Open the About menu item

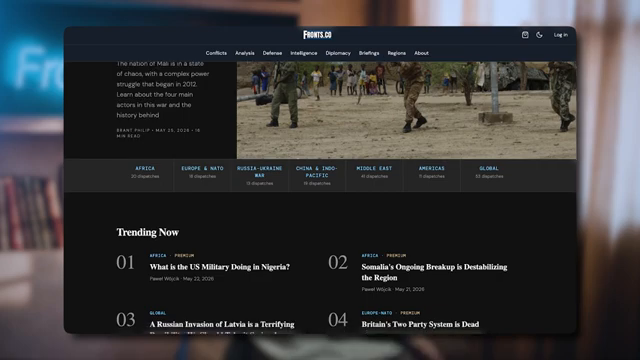tap(421, 53)
